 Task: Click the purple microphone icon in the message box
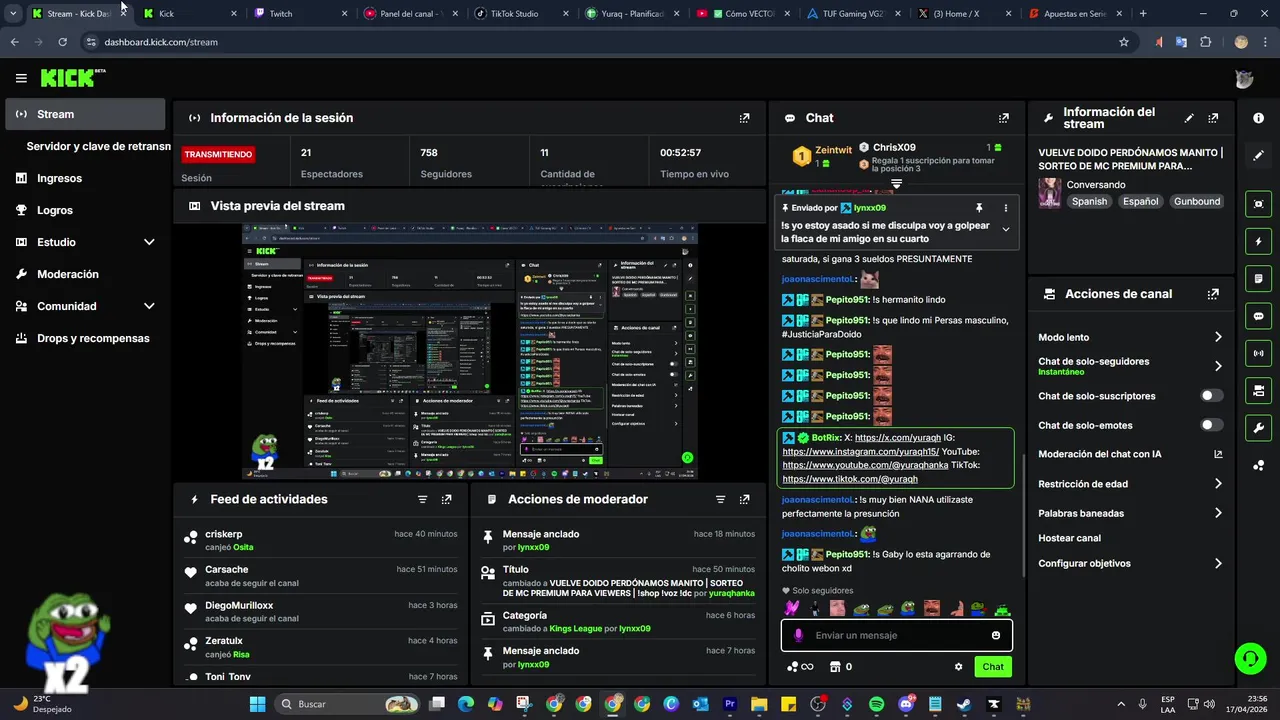click(x=798, y=635)
